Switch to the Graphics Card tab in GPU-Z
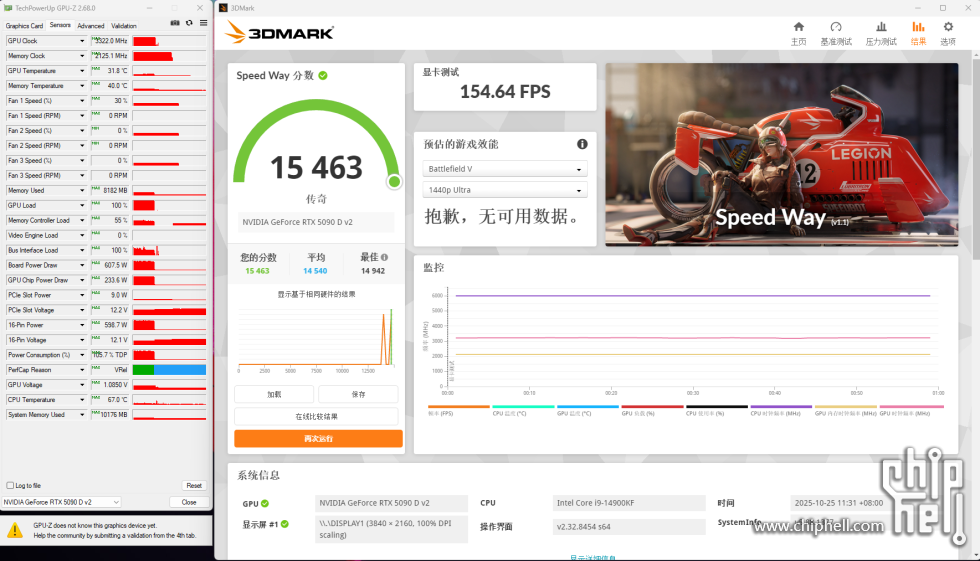980x561 pixels. tap(24, 26)
